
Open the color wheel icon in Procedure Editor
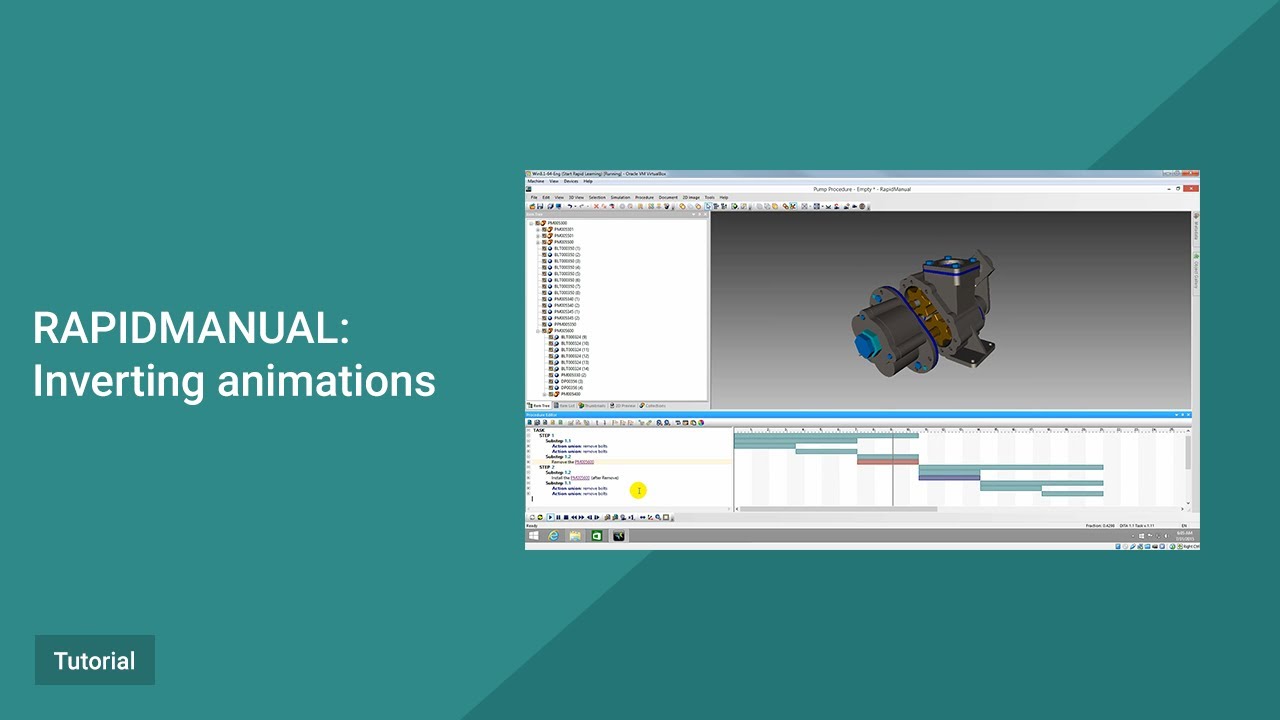[701, 423]
